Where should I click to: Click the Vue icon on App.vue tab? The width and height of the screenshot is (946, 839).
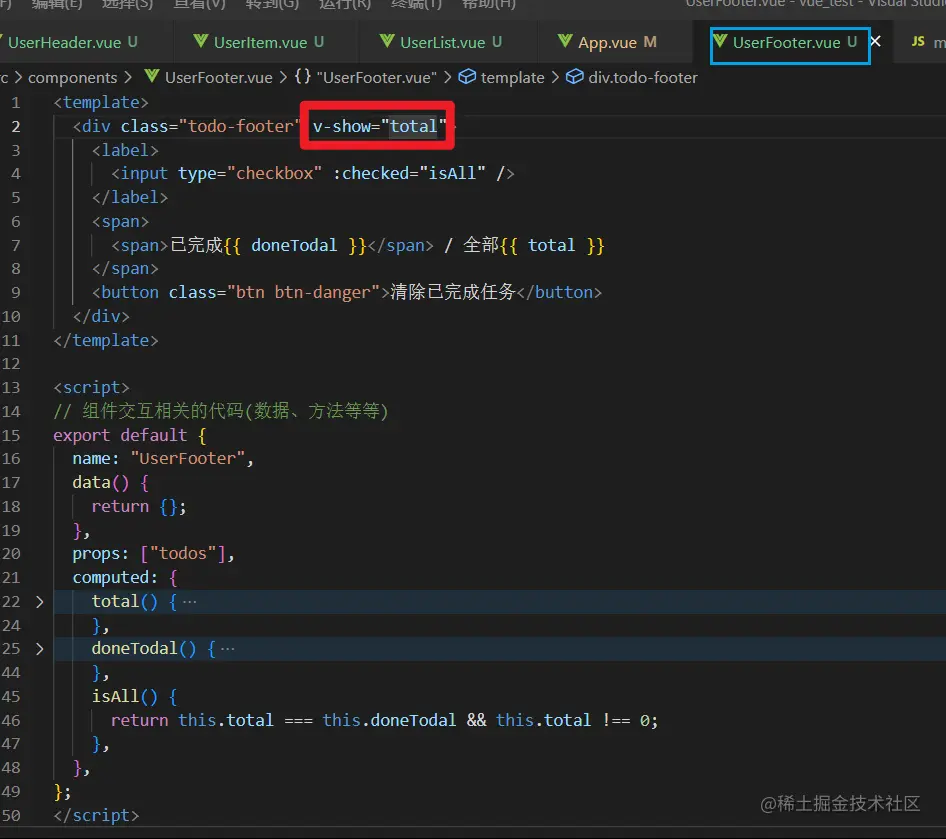click(565, 41)
